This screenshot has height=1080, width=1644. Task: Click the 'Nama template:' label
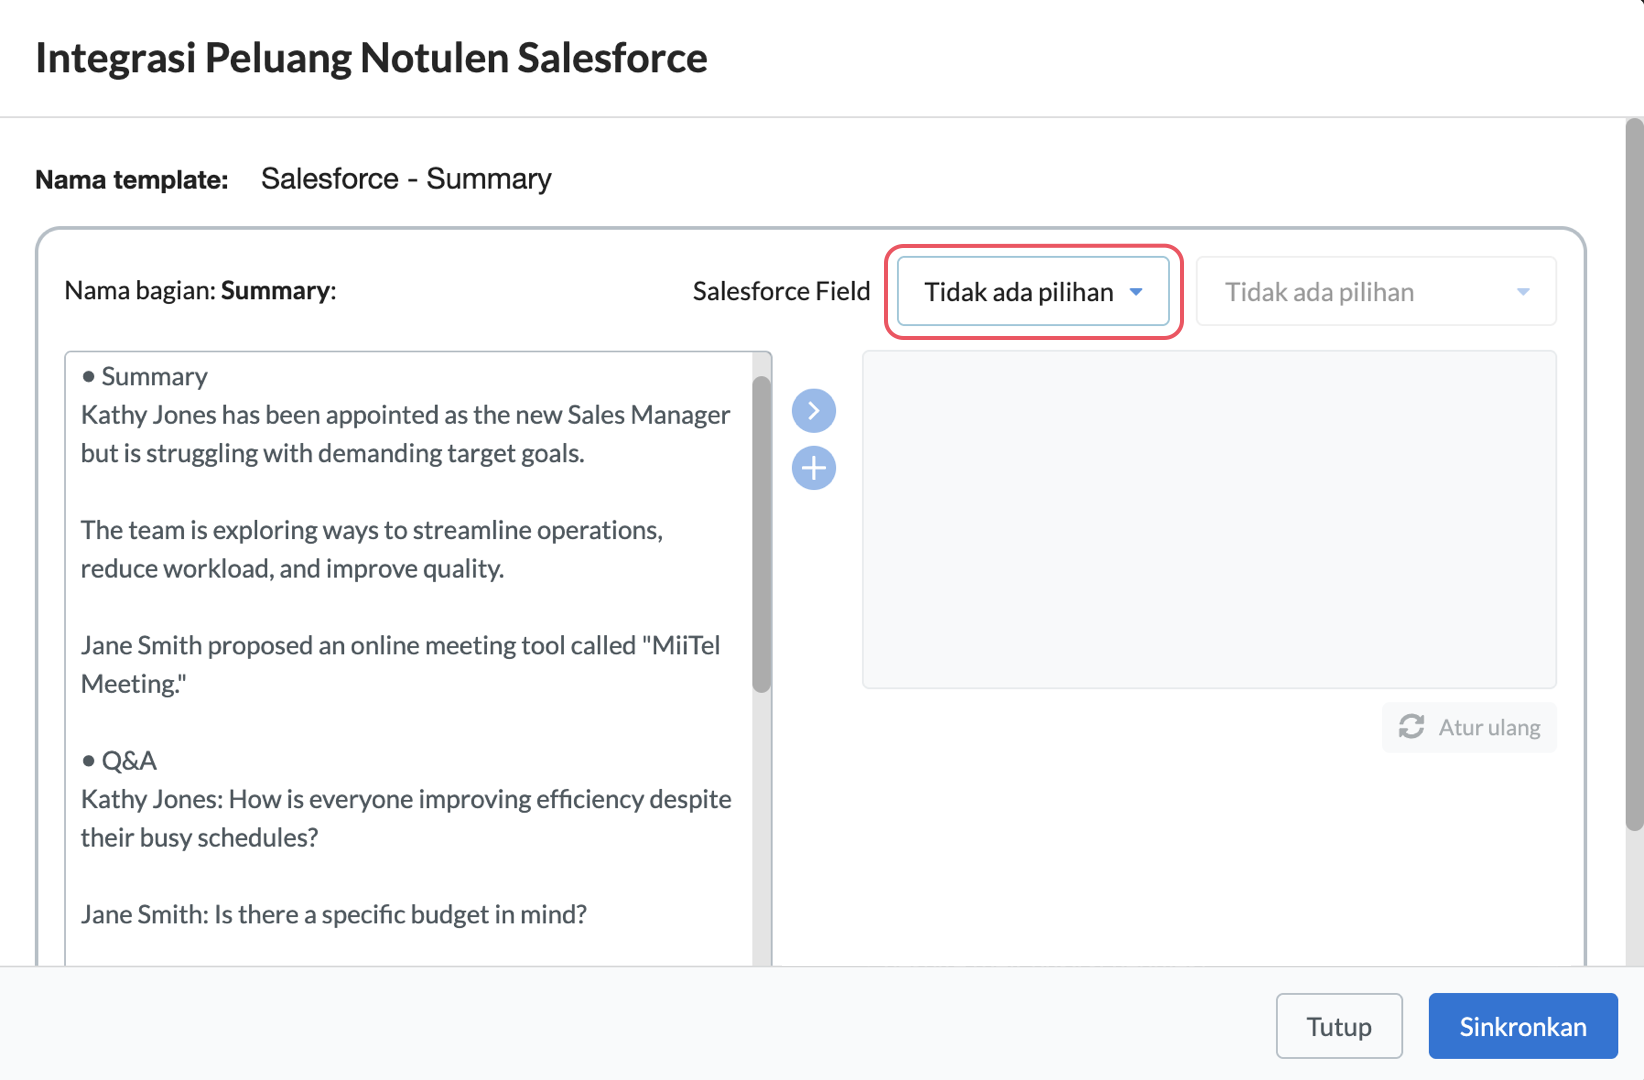(131, 180)
